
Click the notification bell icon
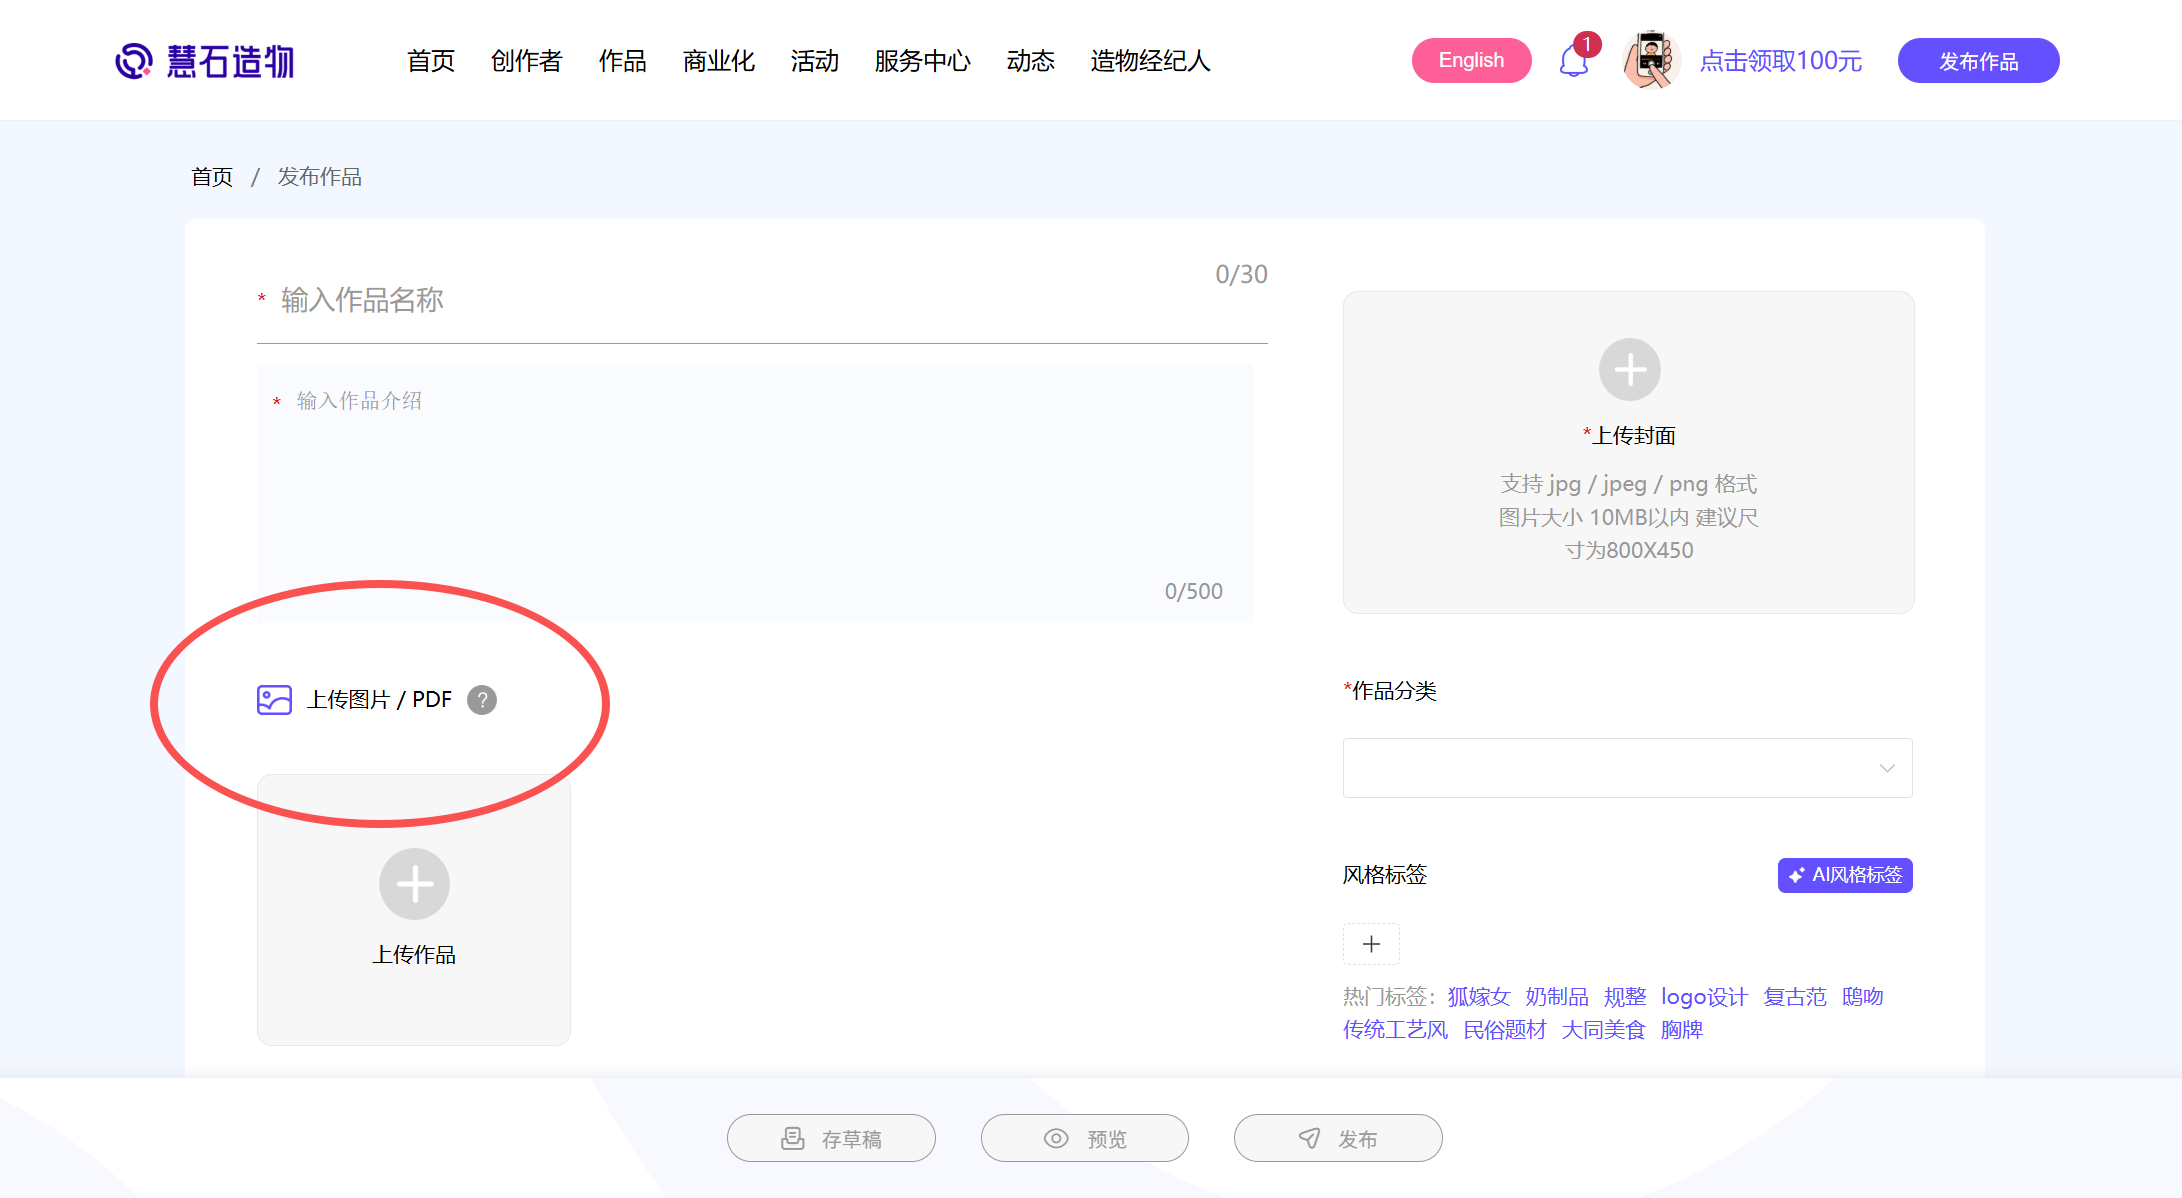[x=1573, y=62]
